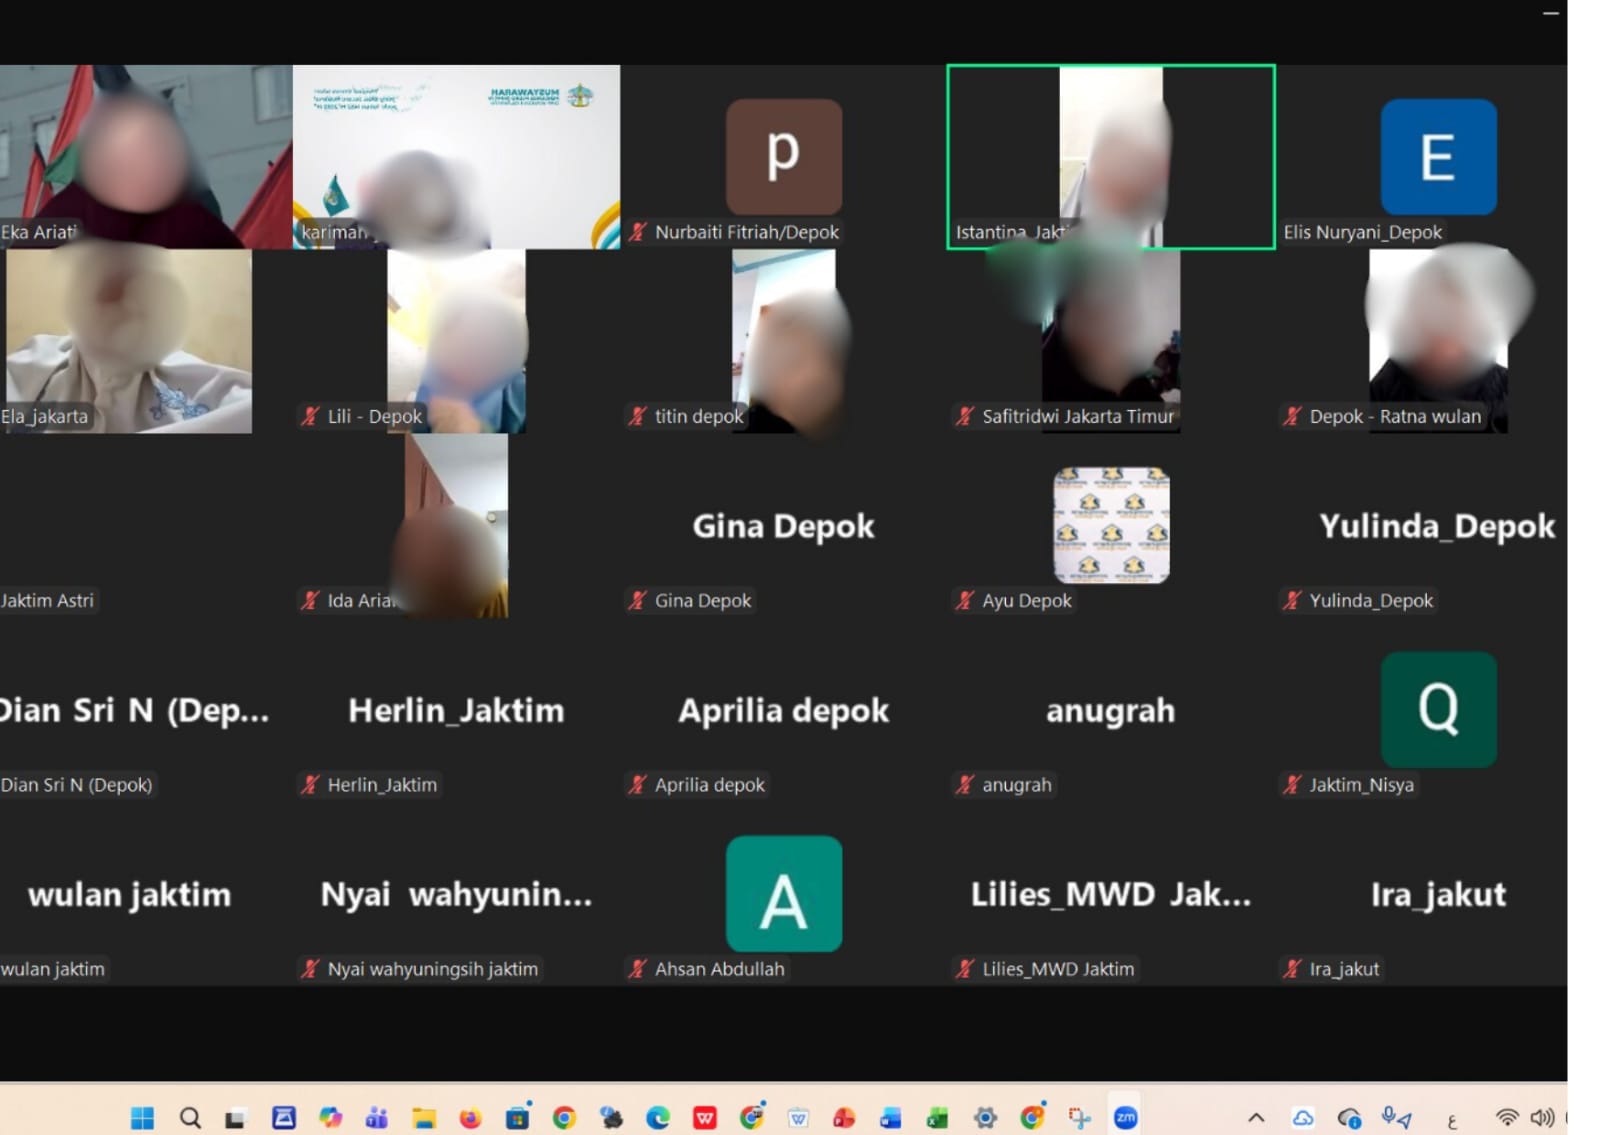Open File Explorer folder icon in taskbar
Viewport: 1600px width, 1135px height.
click(x=423, y=1117)
